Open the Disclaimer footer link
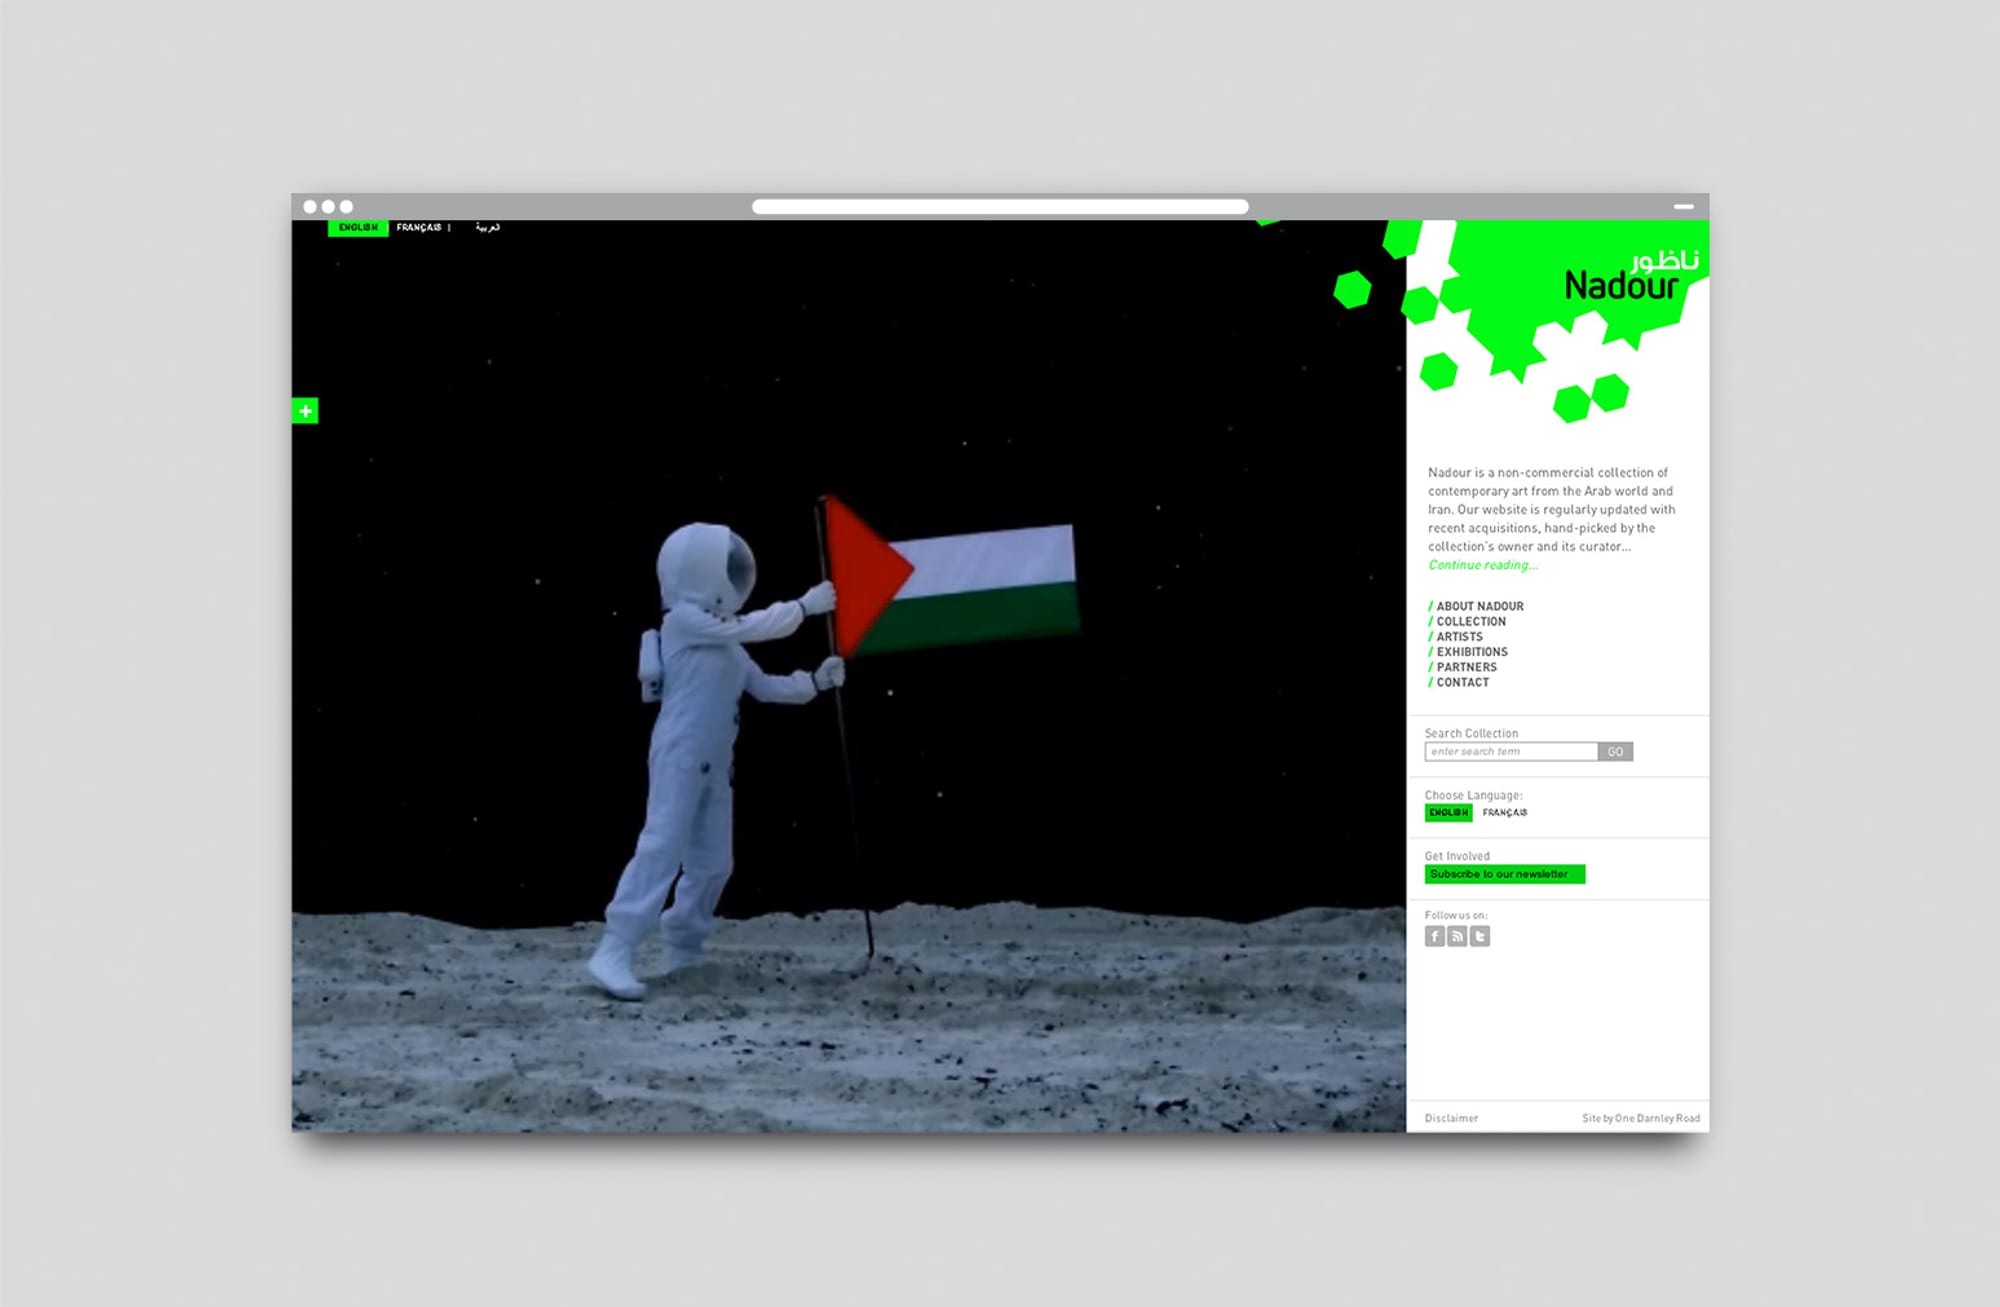The width and height of the screenshot is (2000, 1307). pyautogui.click(x=1451, y=1118)
